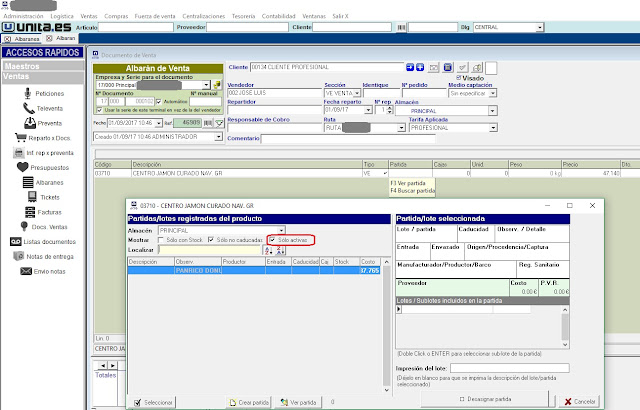
Task: Open Tickets in sidebar
Action: 49,198
